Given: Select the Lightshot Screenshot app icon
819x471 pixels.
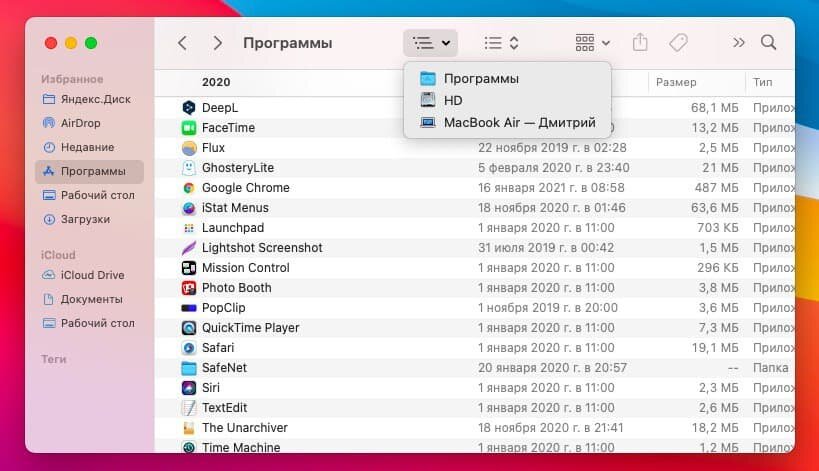Looking at the screenshot, I should (x=189, y=248).
